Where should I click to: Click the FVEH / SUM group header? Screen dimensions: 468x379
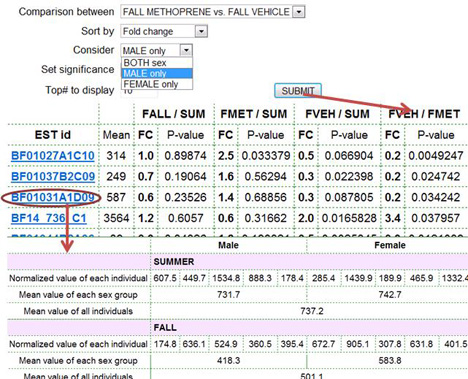point(337,114)
